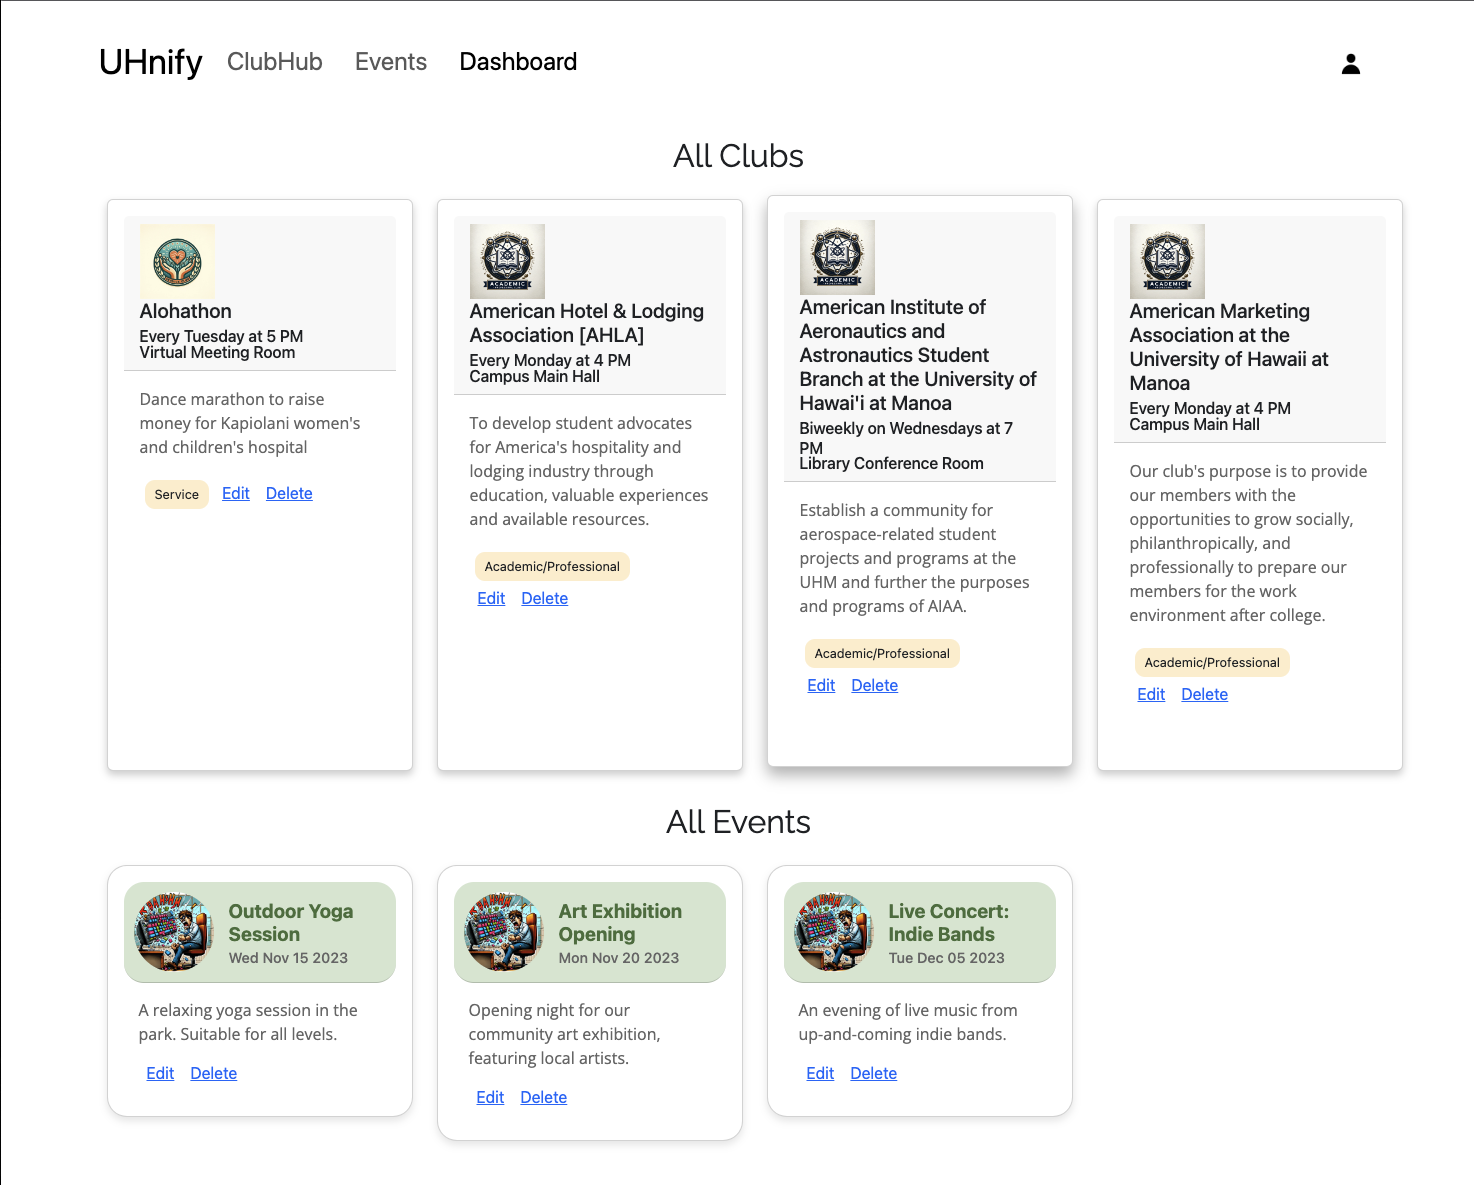Screen dimensions: 1474x1185
Task: Open the Events navigation item
Action: 390,62
